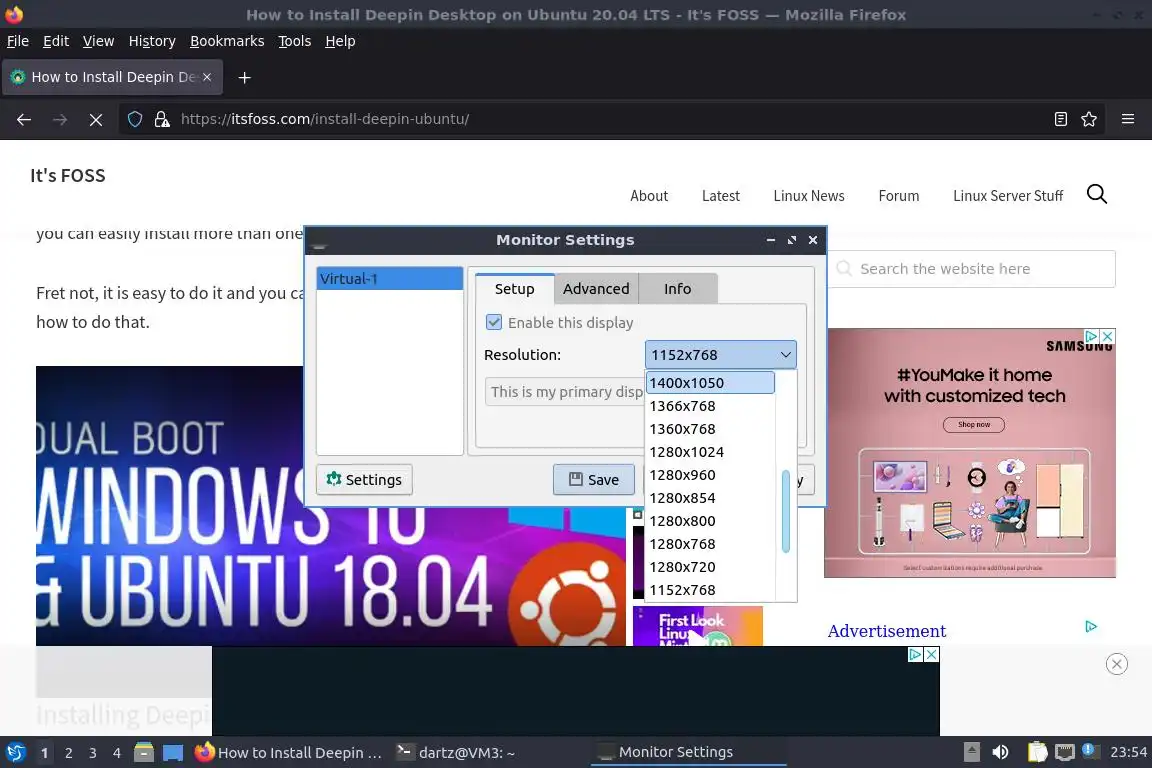
Task: Switch to Advanced tab
Action: pyautogui.click(x=596, y=288)
